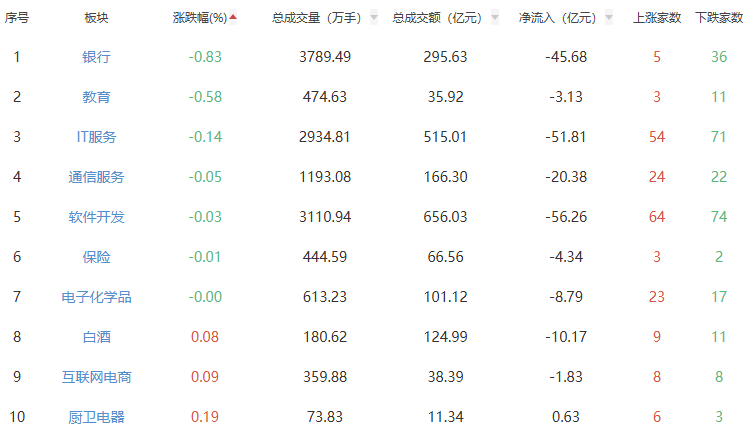Sort by 上涨家数 column header
Screen dimensions: 753x435
point(657,17)
